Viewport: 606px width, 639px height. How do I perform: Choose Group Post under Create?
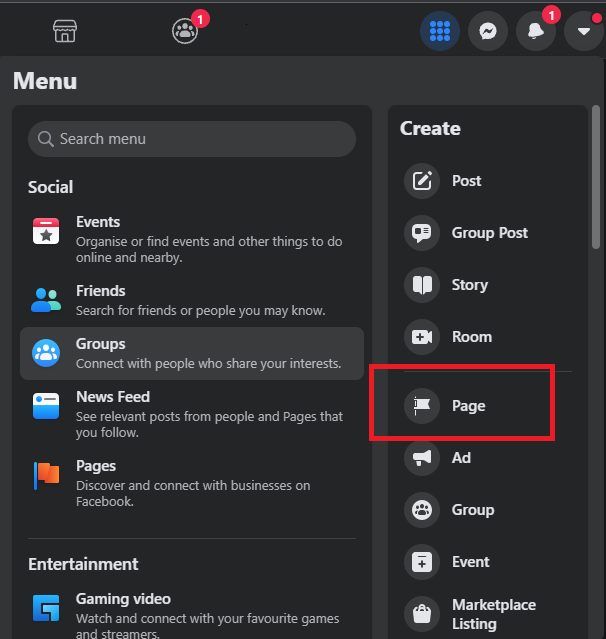(x=487, y=233)
